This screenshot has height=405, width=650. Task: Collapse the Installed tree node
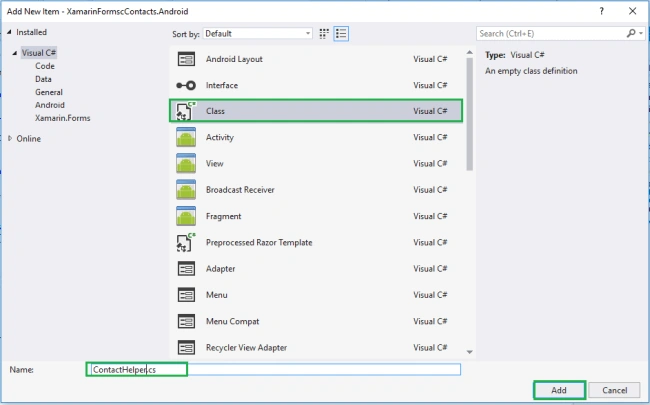tap(9, 32)
